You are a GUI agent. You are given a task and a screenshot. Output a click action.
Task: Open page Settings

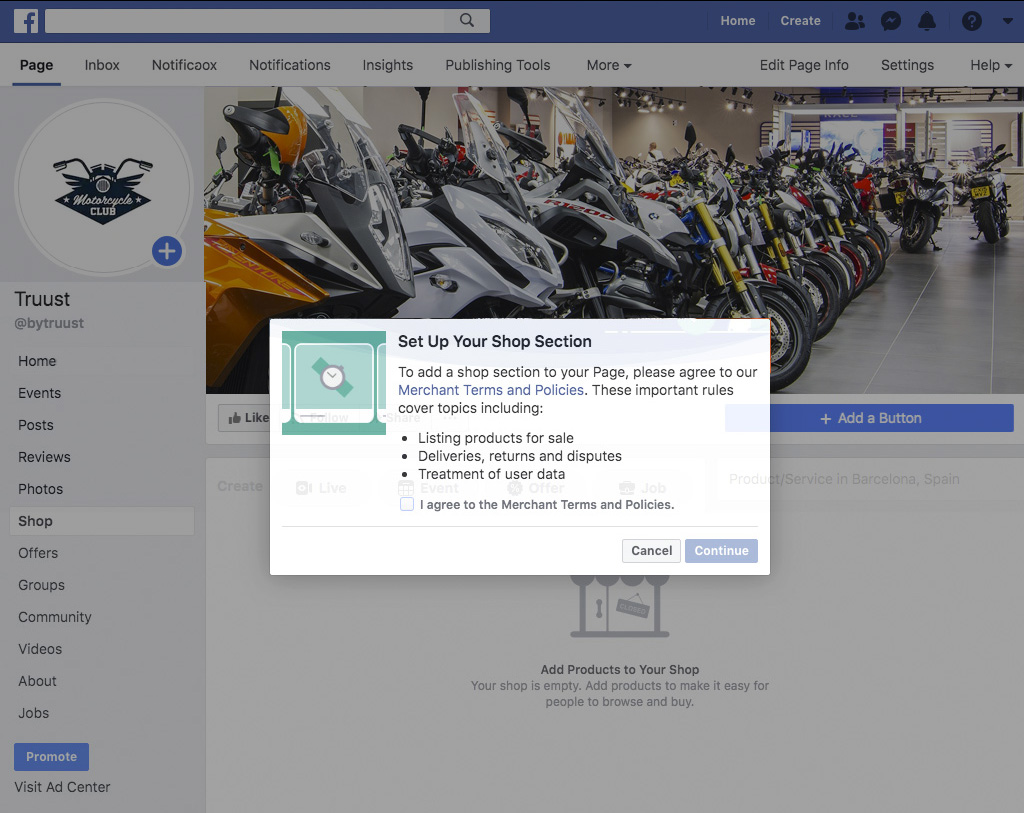pyautogui.click(x=907, y=65)
